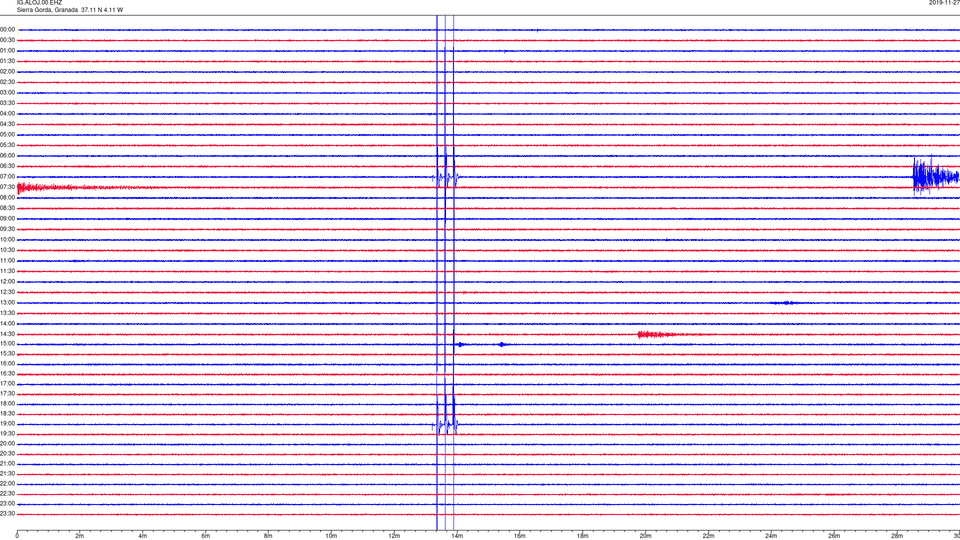
Task: Select the 12:30 row label
Action: 7,292
